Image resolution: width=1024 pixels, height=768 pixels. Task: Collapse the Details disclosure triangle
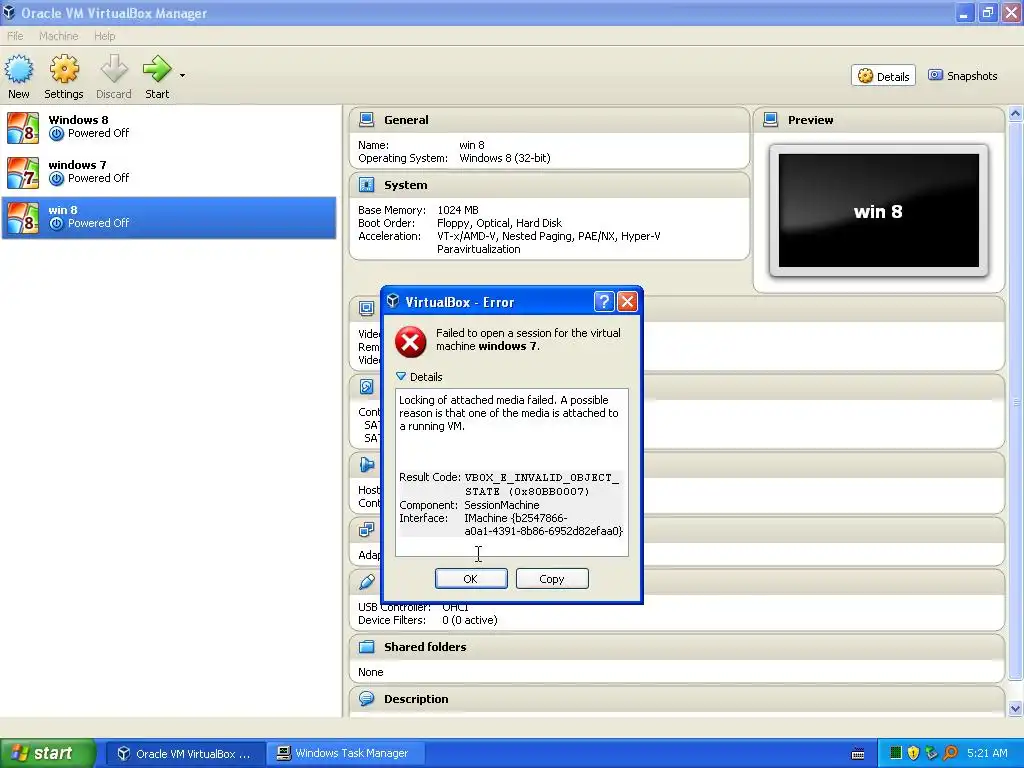pos(401,377)
